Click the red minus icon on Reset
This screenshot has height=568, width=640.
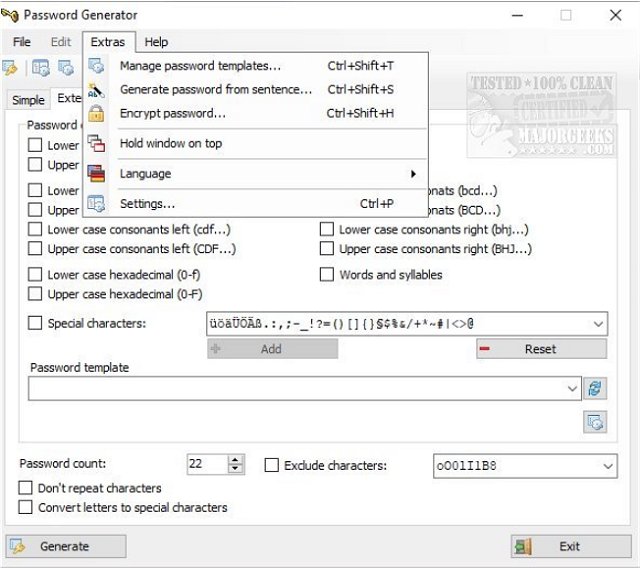tap(484, 349)
